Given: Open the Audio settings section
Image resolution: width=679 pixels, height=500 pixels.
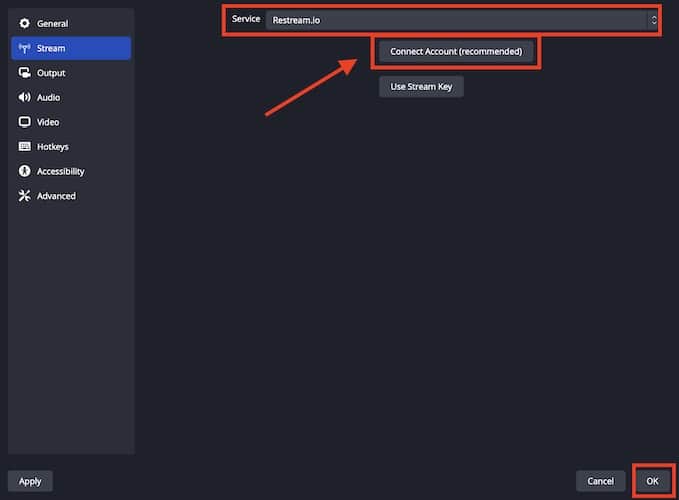Looking at the screenshot, I should pos(48,98).
